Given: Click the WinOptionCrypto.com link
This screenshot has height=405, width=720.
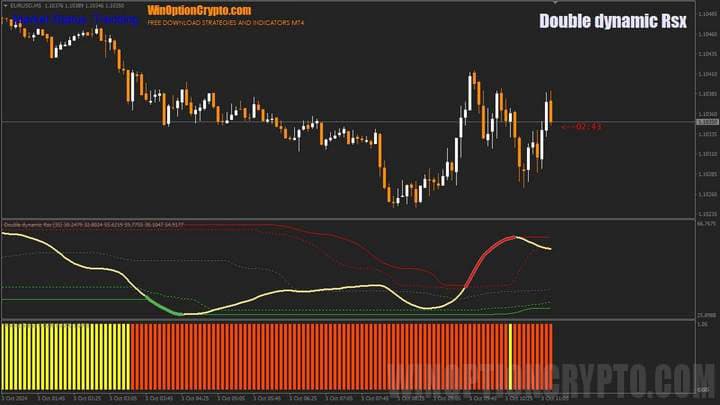Looking at the screenshot, I should click(199, 9).
